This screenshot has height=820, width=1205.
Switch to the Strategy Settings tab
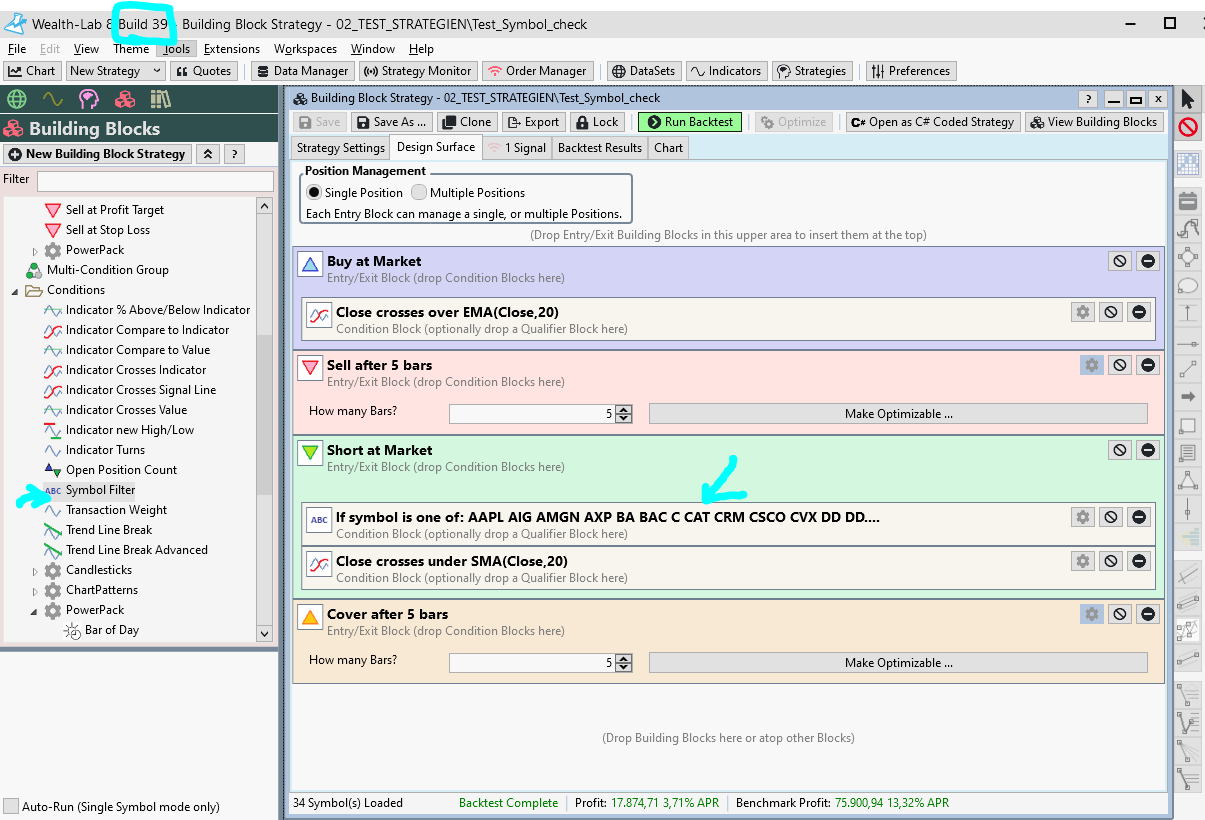[341, 148]
